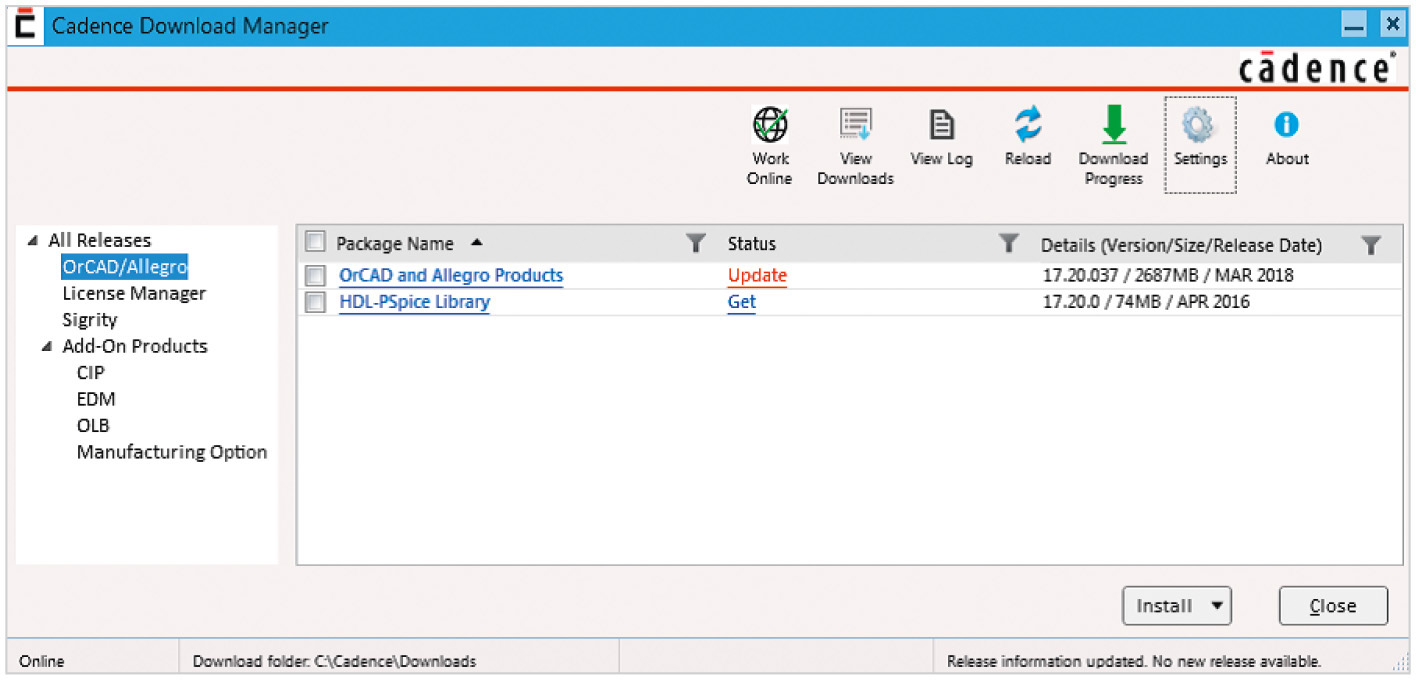The image size is (1416, 682).
Task: Collapse the All Releases tree node
Action: pyautogui.click(x=33, y=241)
